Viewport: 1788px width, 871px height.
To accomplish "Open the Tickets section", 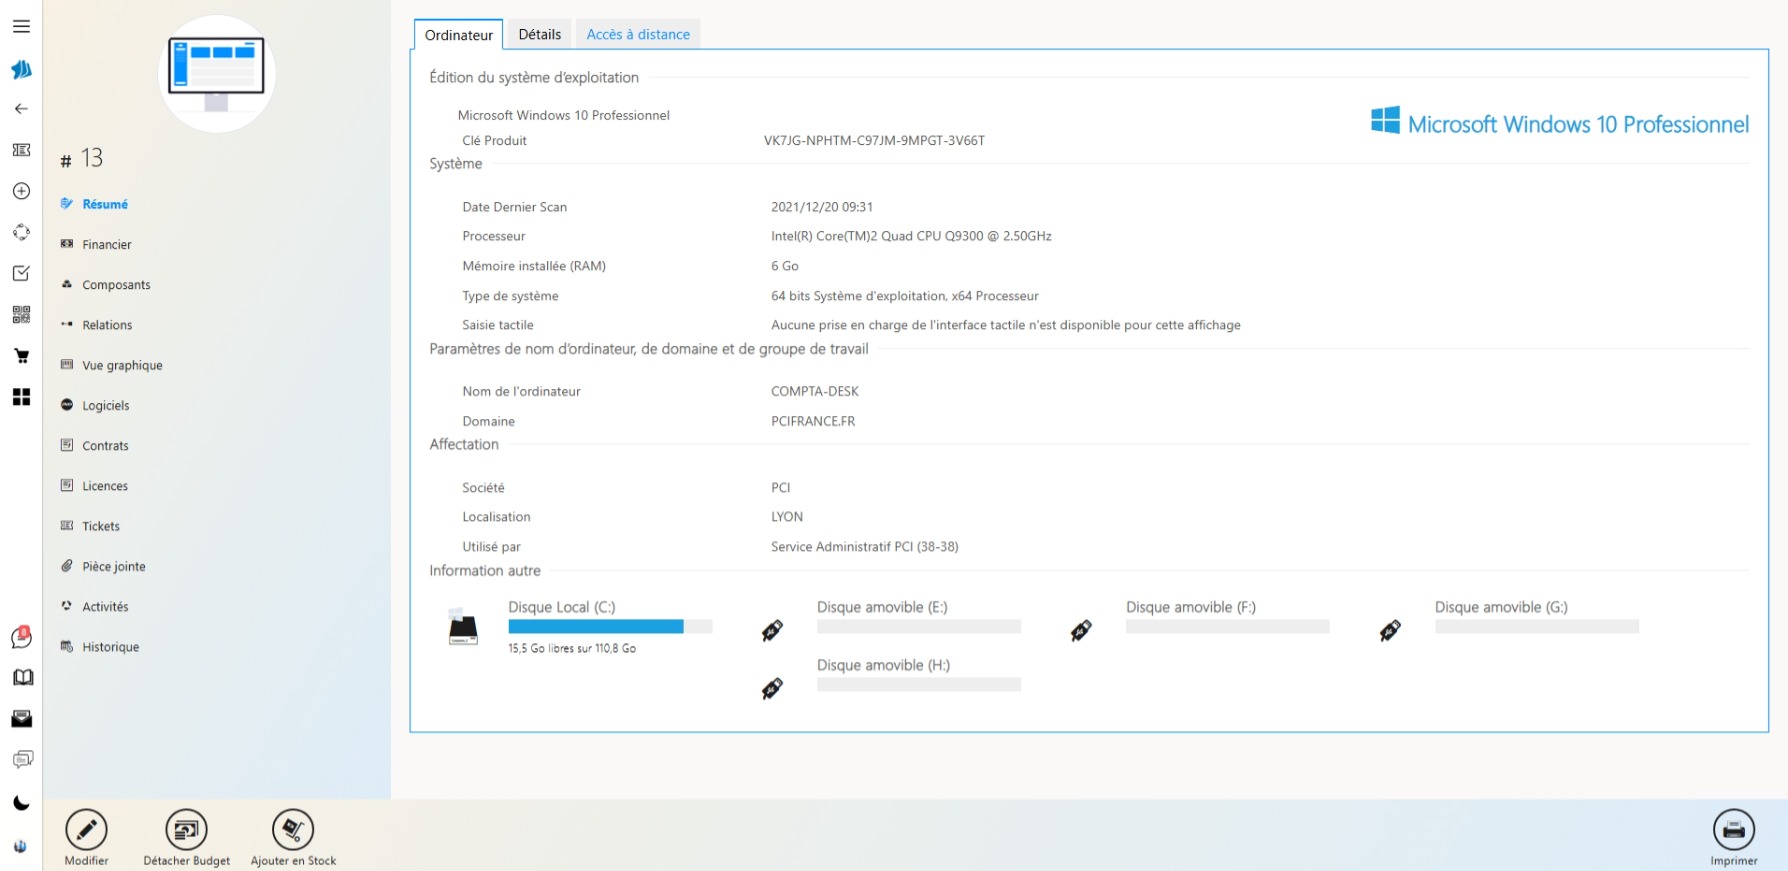I will pyautogui.click(x=101, y=526).
